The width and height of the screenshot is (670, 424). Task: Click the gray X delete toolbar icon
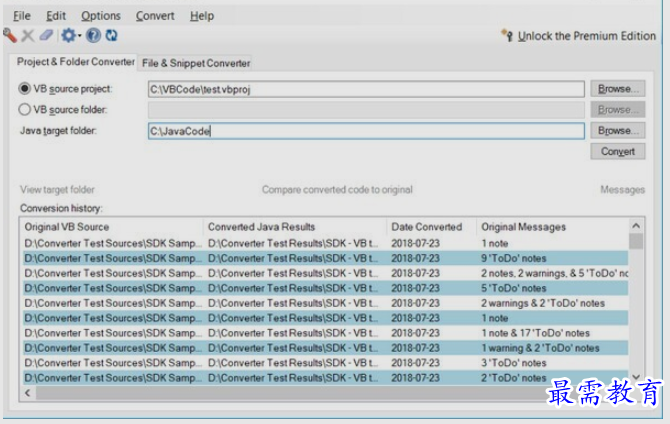[28, 35]
